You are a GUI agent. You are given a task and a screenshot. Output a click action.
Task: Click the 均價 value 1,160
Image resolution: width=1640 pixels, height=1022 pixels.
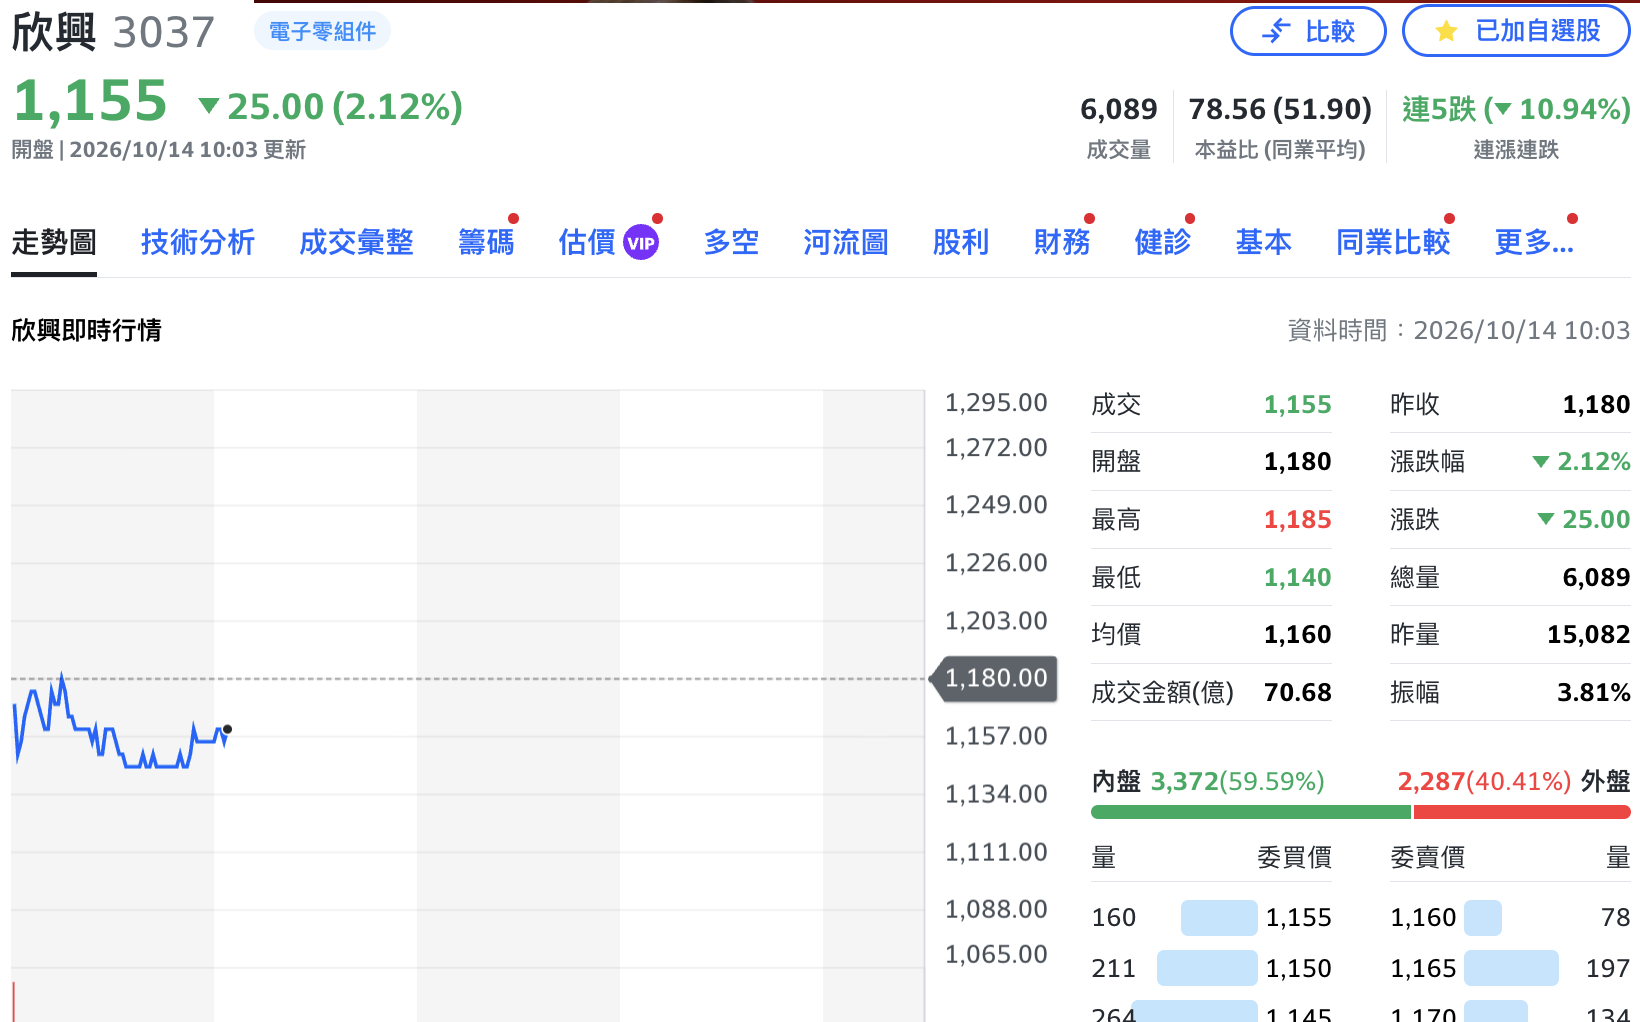(1297, 634)
